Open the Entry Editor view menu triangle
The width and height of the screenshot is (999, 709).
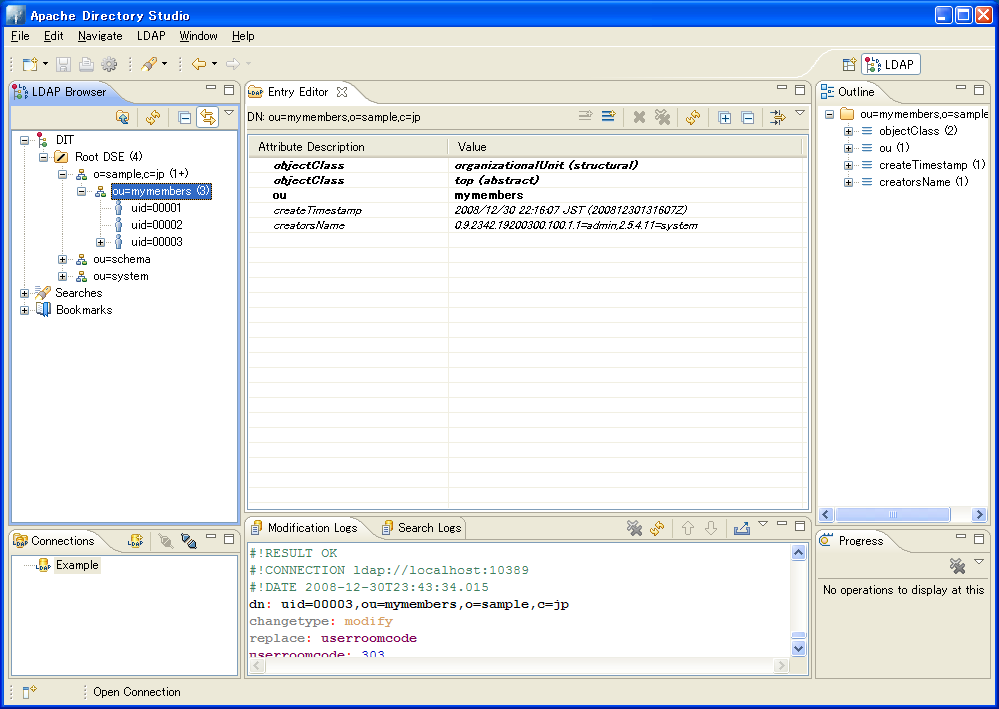click(800, 113)
